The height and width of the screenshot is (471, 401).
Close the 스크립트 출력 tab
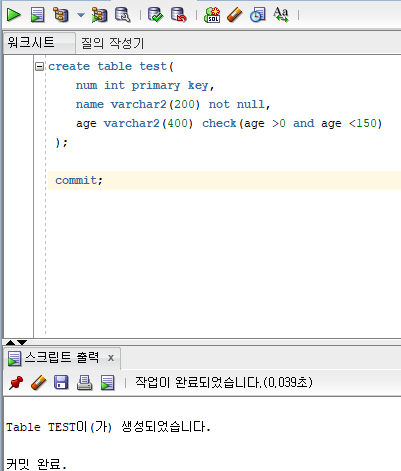111,358
